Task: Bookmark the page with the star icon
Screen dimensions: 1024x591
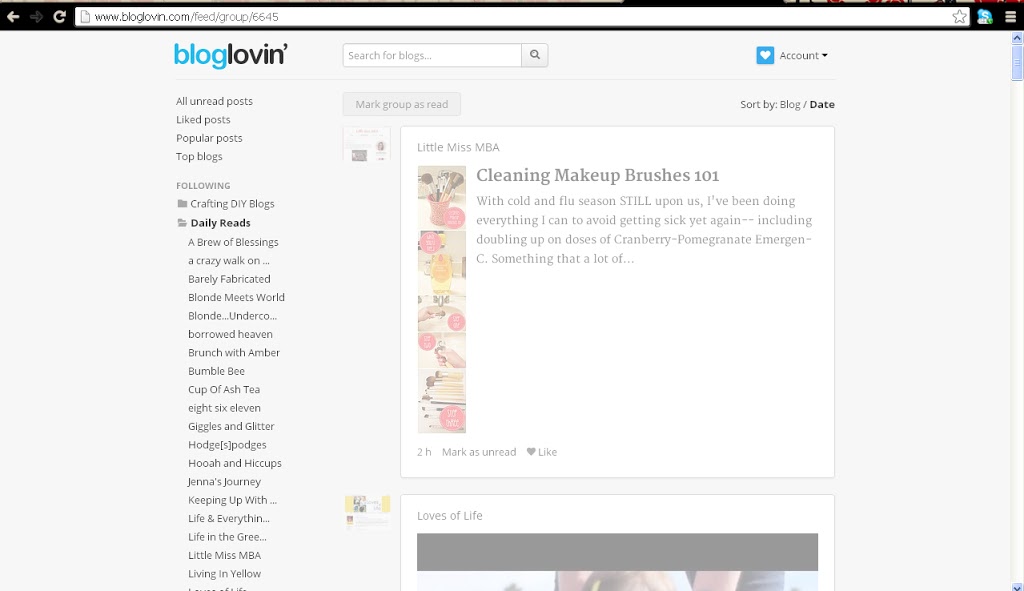Action: click(x=960, y=17)
